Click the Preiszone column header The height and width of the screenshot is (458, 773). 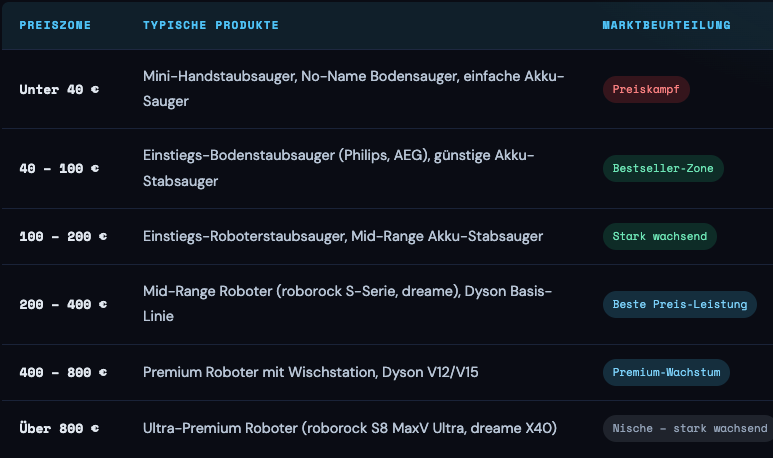[55, 25]
